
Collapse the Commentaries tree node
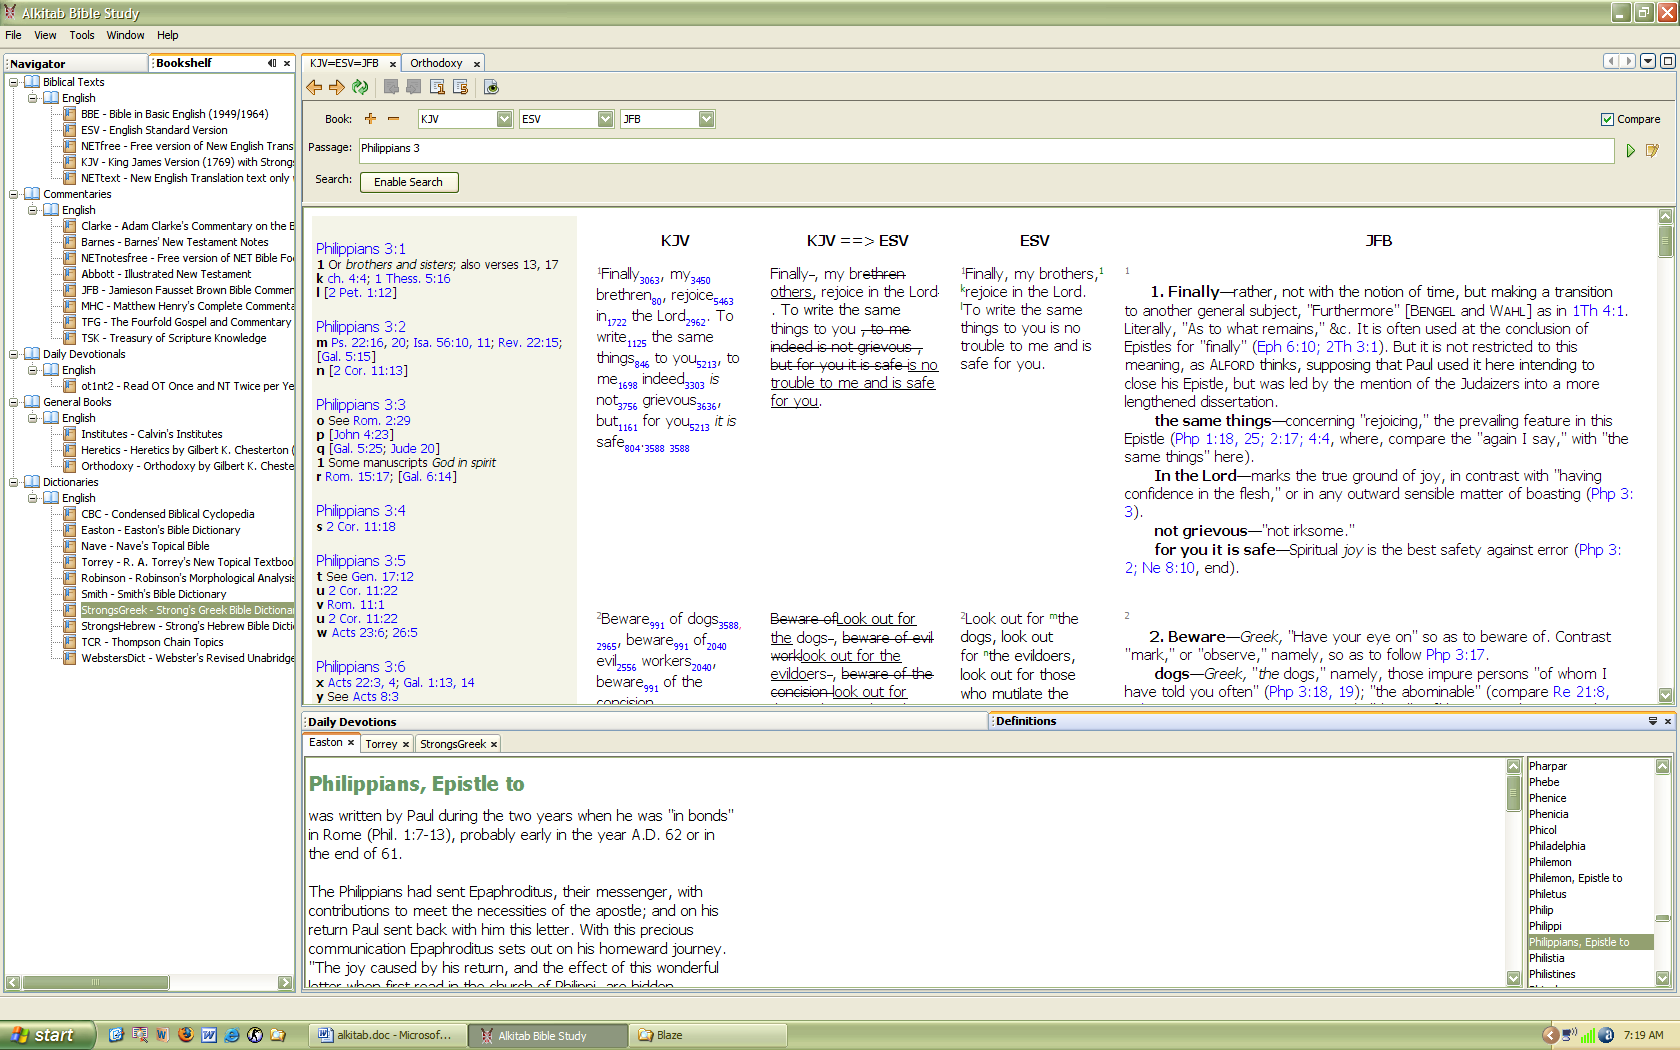(x=14, y=194)
